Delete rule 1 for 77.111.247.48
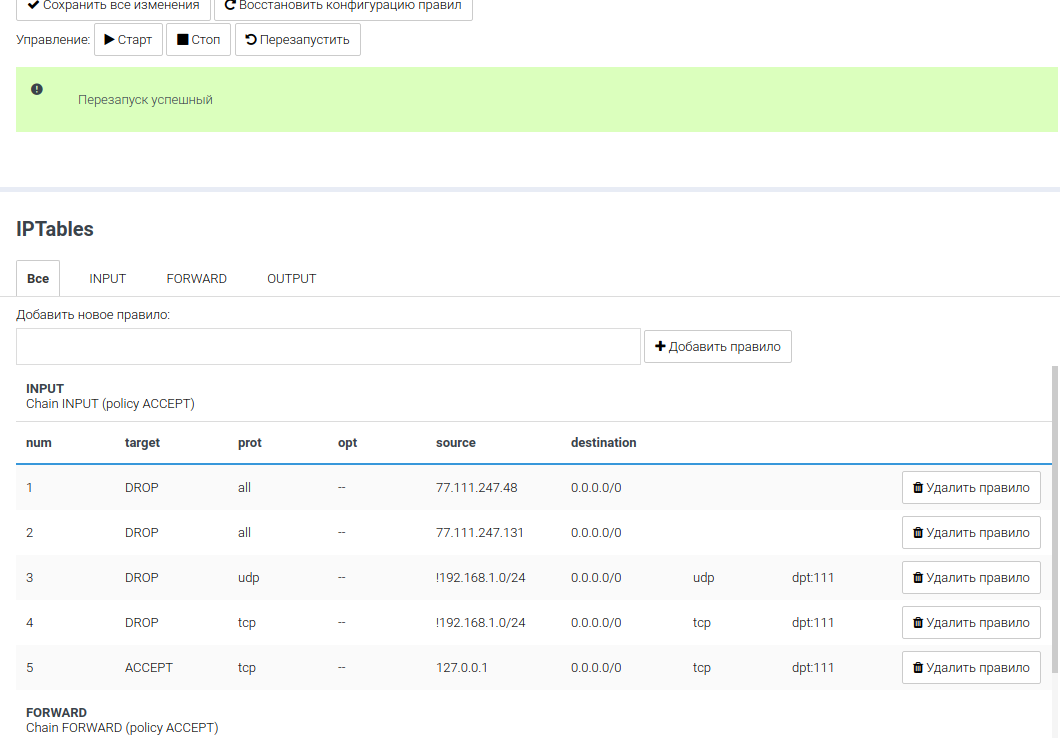 click(970, 488)
